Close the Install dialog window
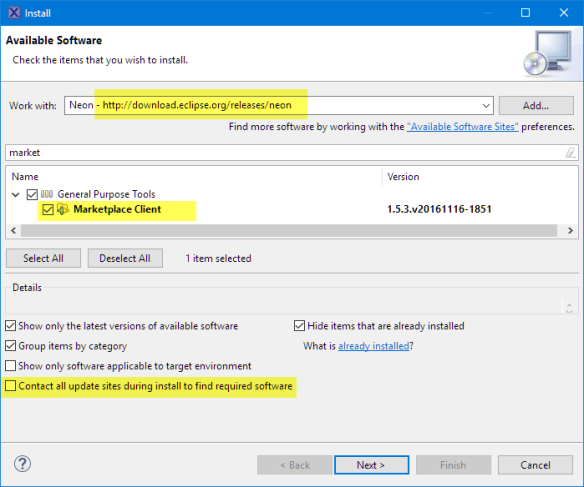This screenshot has height=487, width=584. [564, 13]
